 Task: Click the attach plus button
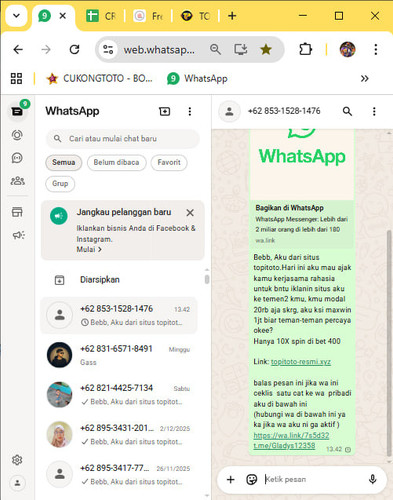coord(230,479)
